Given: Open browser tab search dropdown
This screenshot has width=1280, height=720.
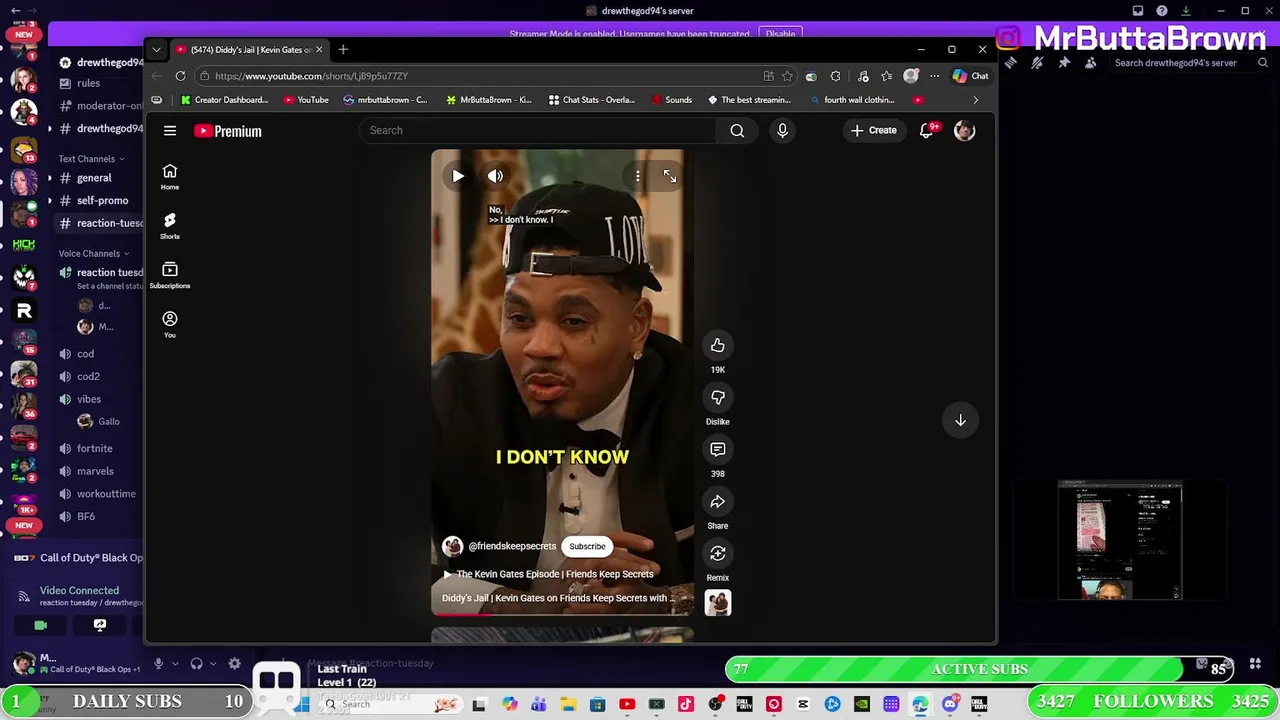Looking at the screenshot, I should tap(156, 50).
